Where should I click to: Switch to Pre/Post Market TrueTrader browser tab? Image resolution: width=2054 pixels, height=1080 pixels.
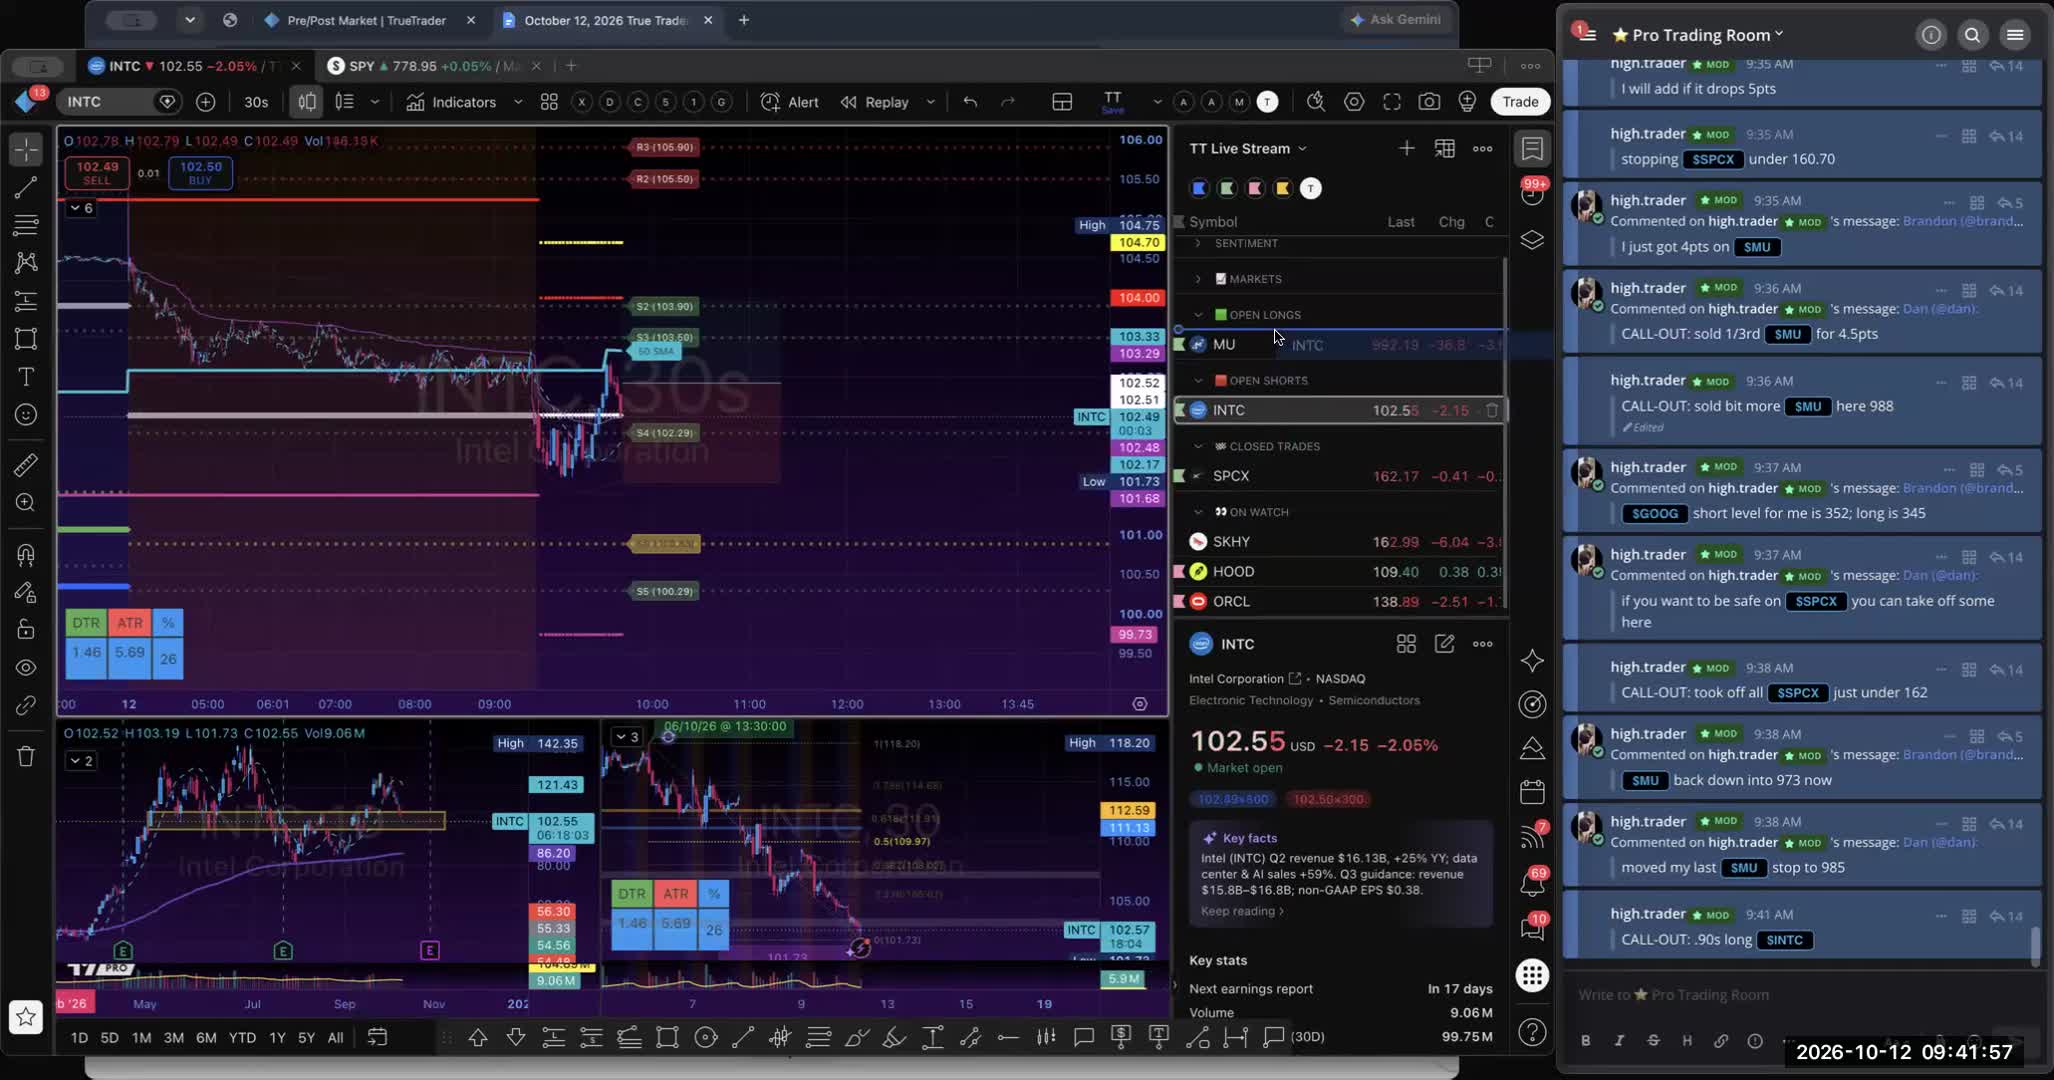367,20
